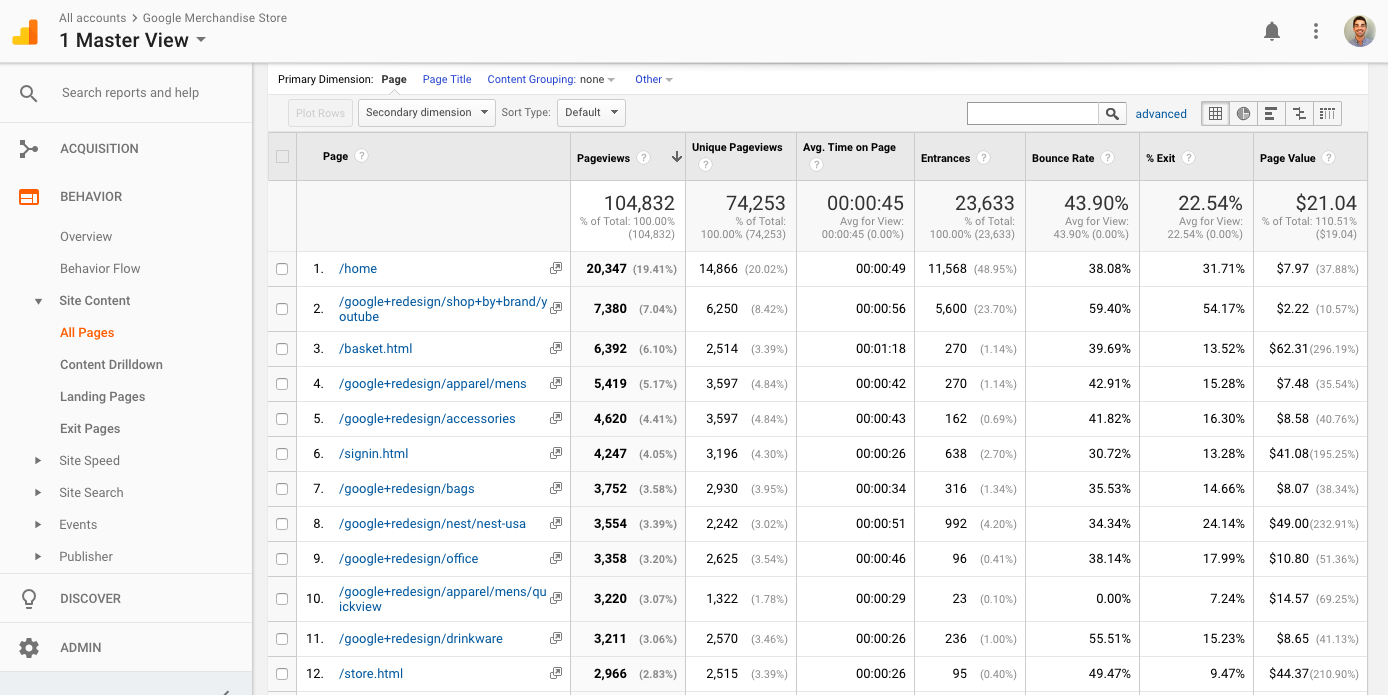Open /signin.html external link icon
Image resolution: width=1388 pixels, height=695 pixels.
pyautogui.click(x=556, y=453)
